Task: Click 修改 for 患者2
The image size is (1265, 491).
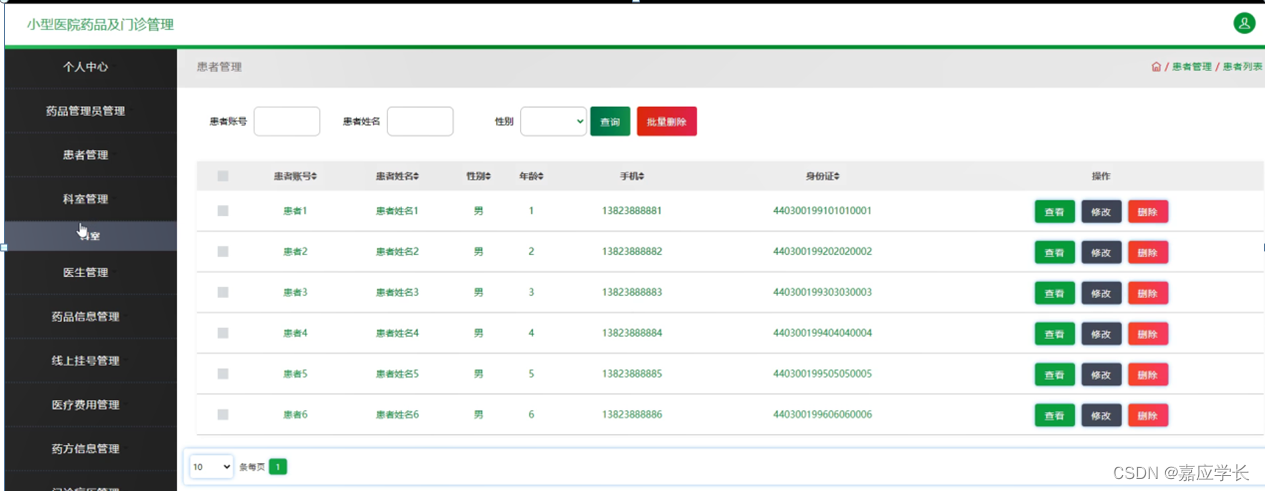Action: pyautogui.click(x=1101, y=252)
